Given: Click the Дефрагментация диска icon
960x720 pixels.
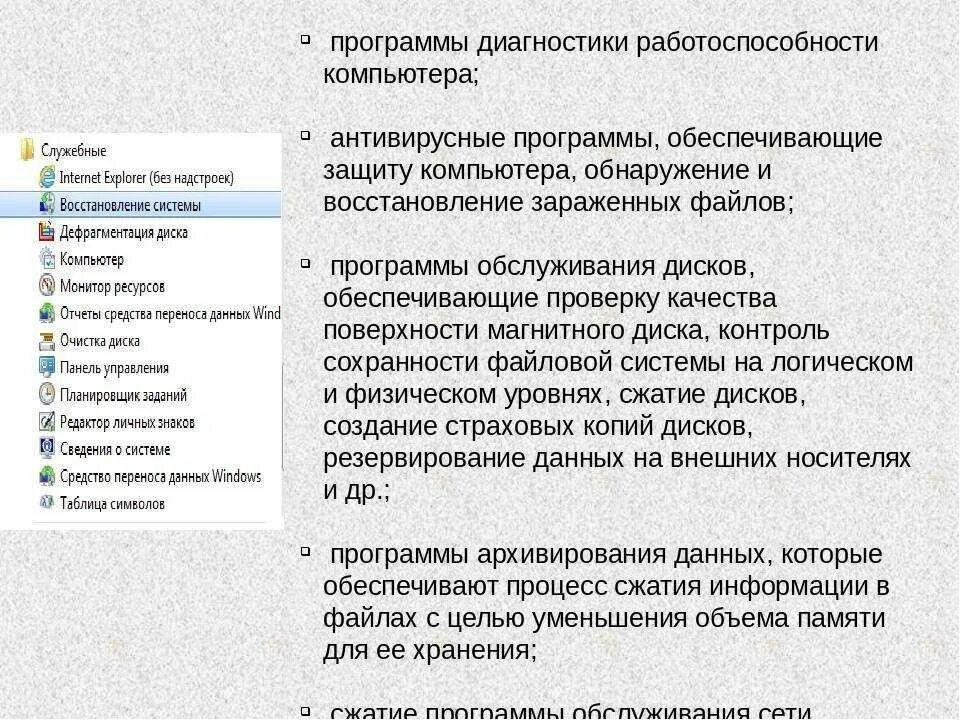Looking at the screenshot, I should coord(47,232).
